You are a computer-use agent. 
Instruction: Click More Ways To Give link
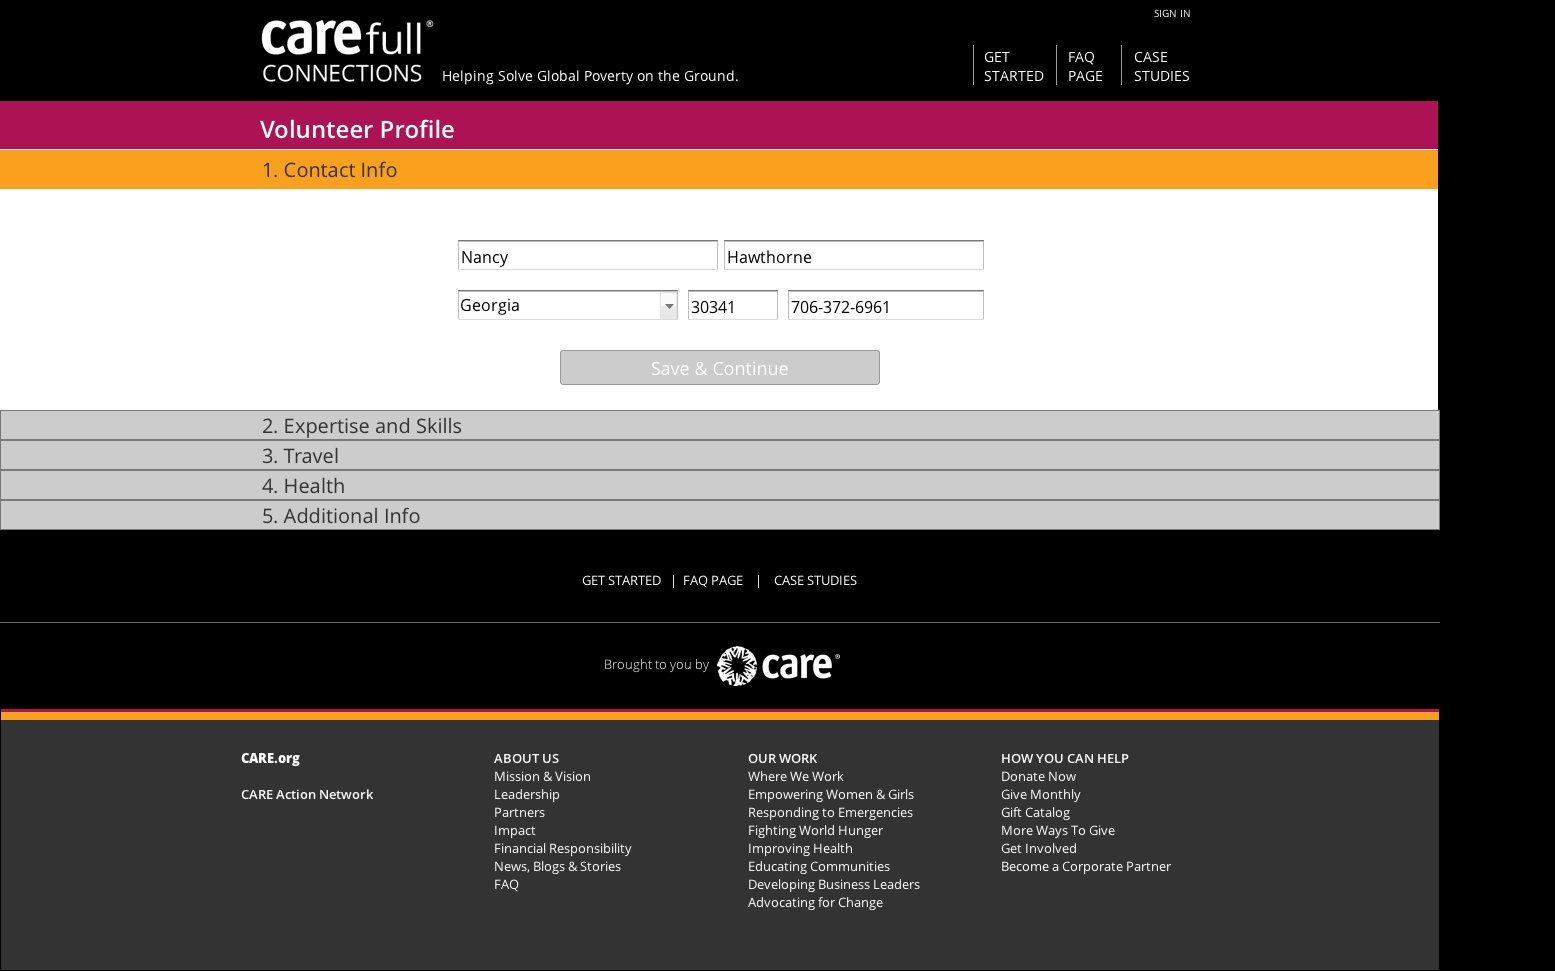click(x=1058, y=830)
